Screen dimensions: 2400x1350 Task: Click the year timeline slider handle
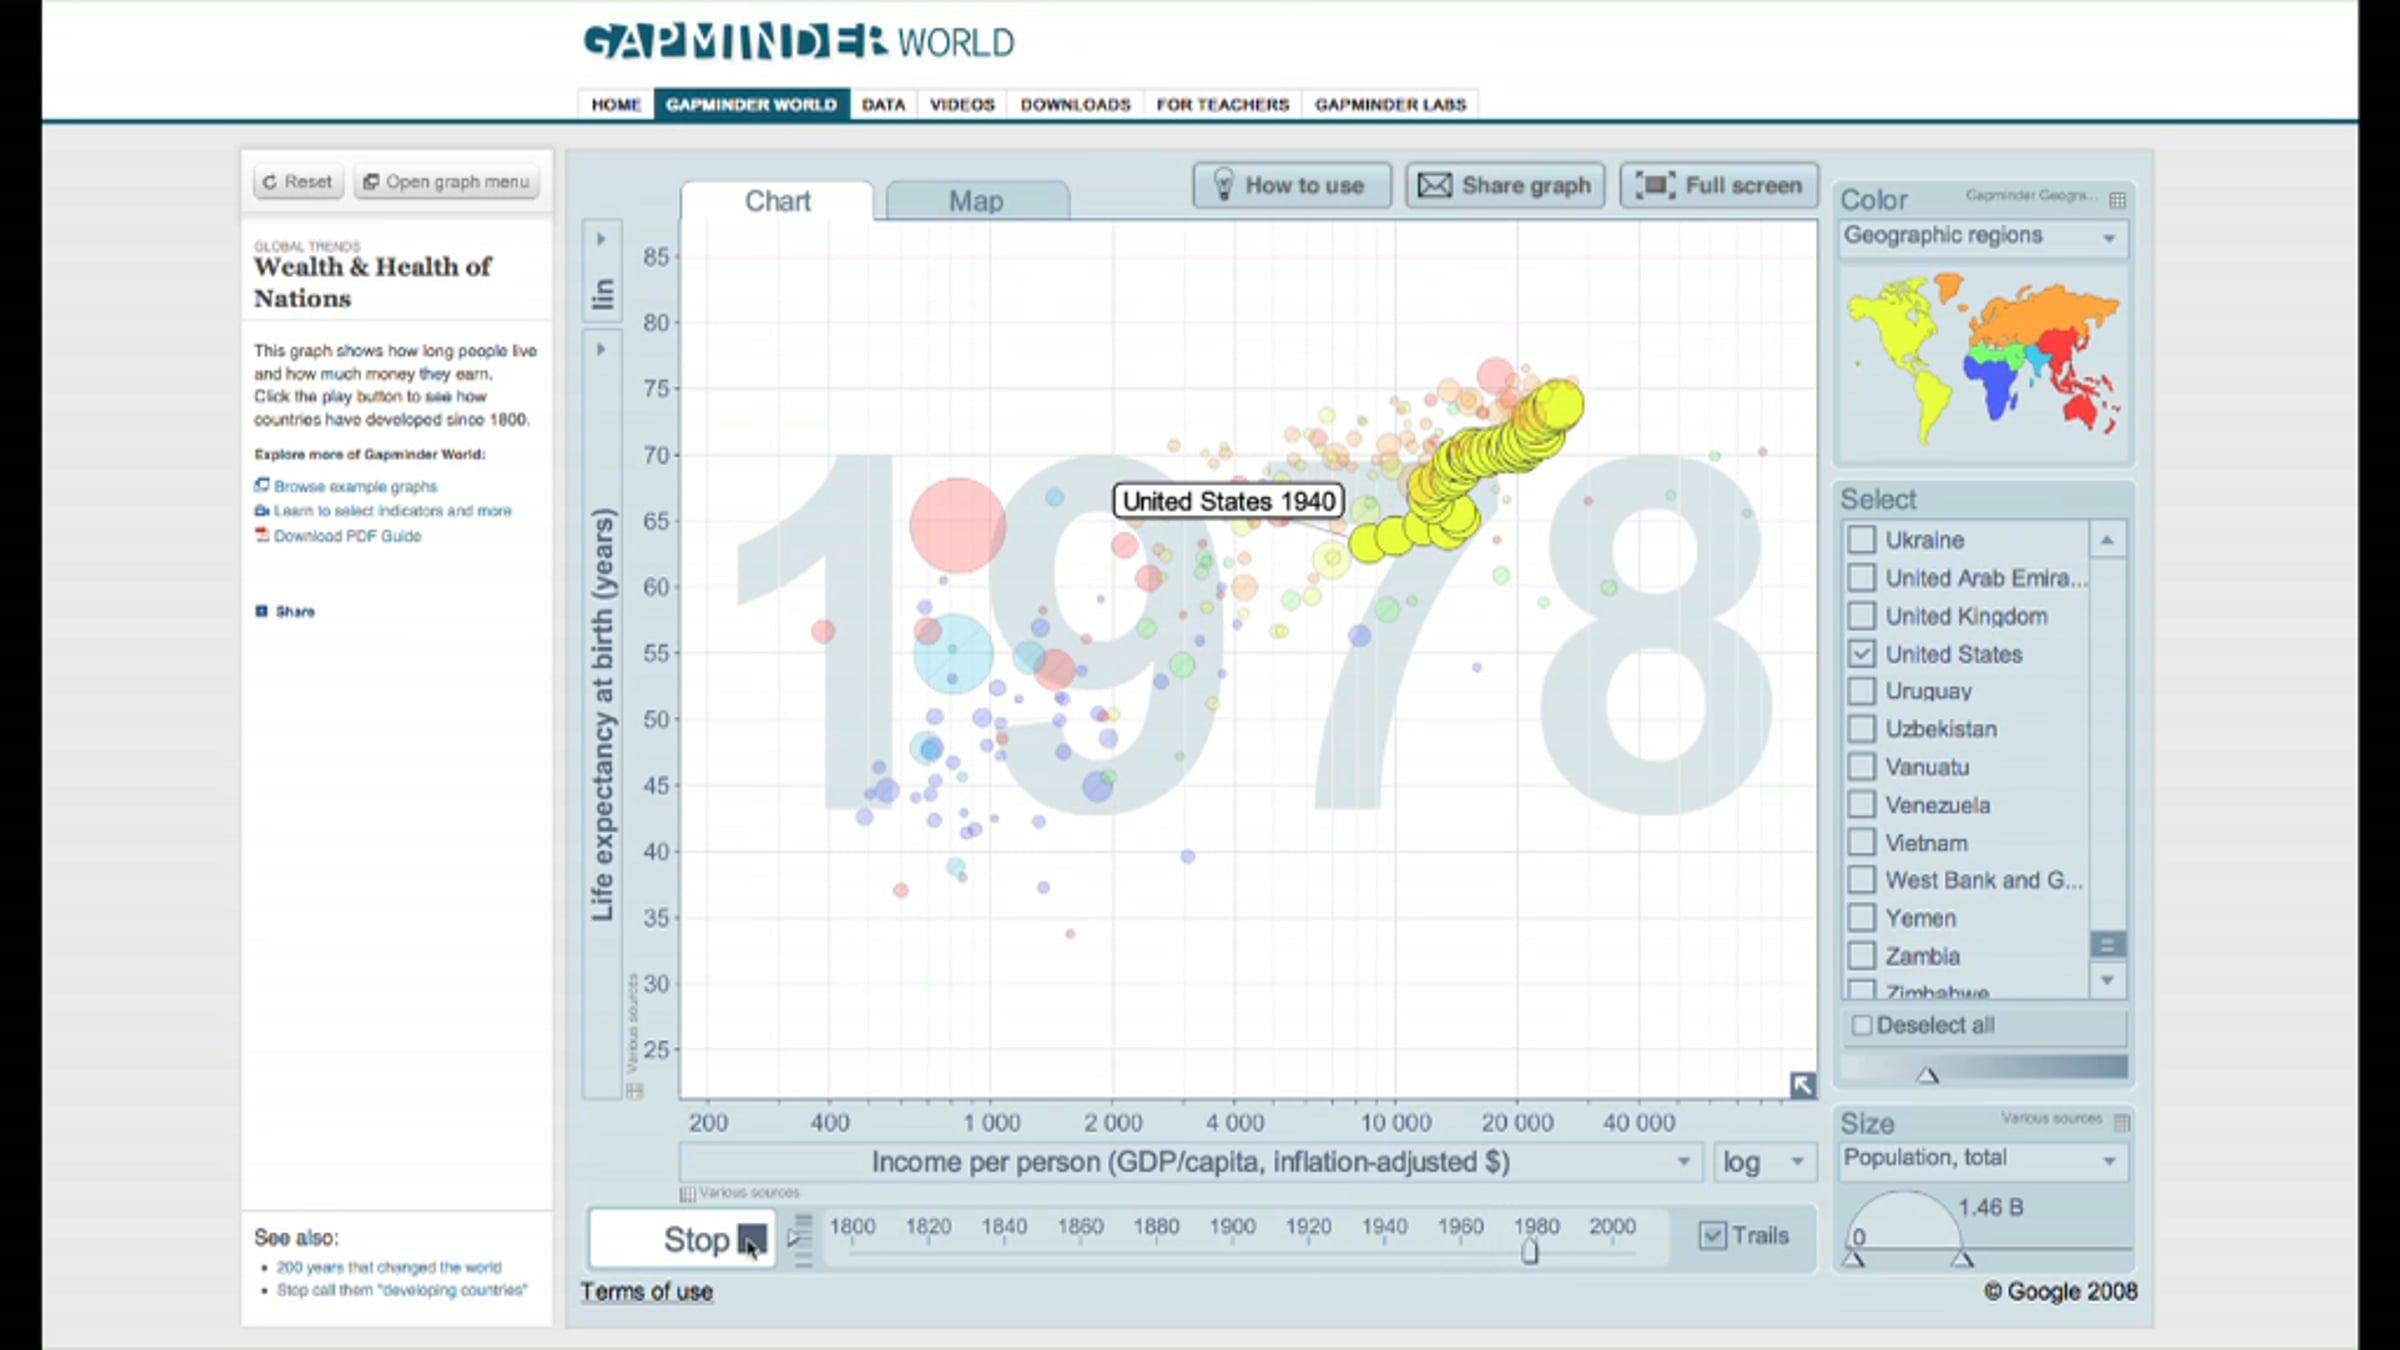pyautogui.click(x=1529, y=1252)
